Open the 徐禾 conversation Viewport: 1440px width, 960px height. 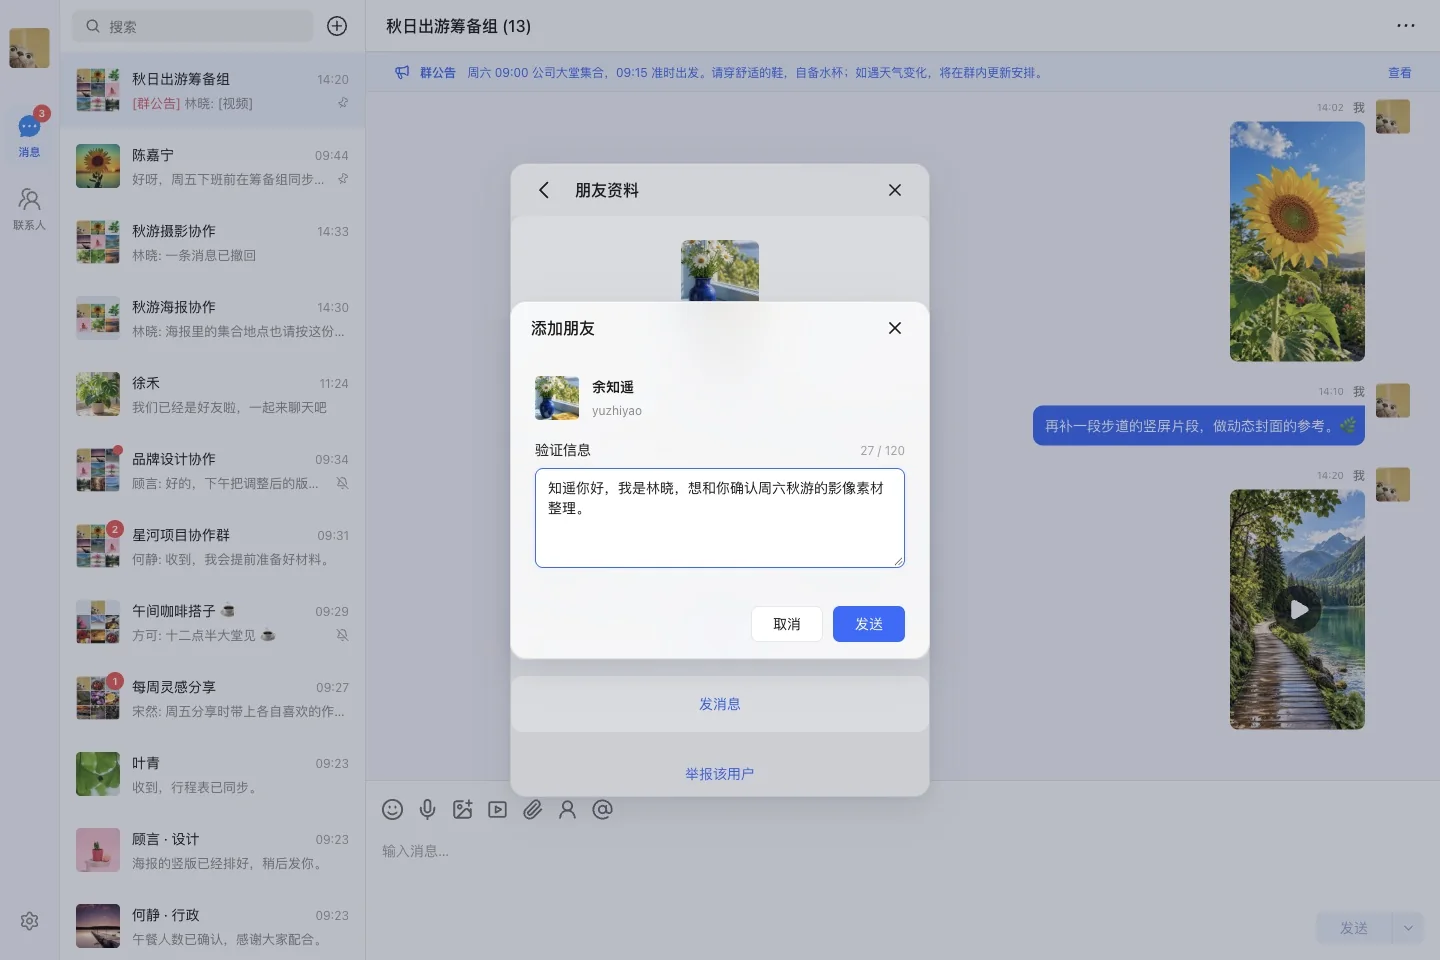coord(212,394)
